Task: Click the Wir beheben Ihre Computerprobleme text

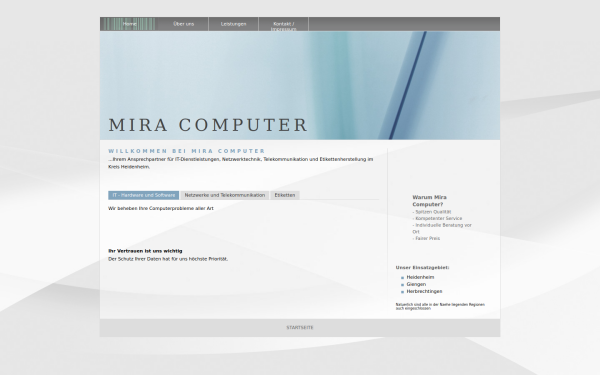Action: click(x=161, y=208)
